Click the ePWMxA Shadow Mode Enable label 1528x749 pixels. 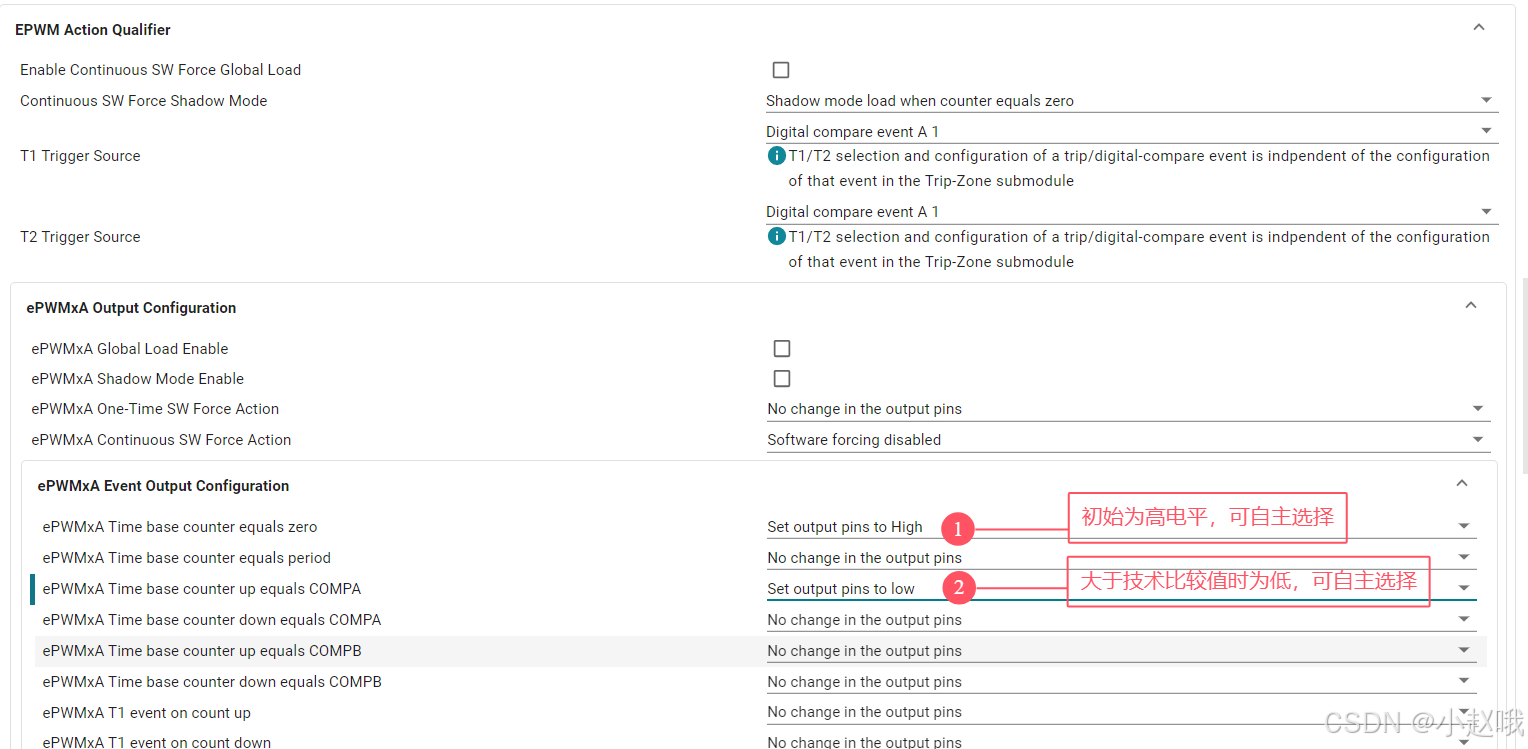point(137,379)
